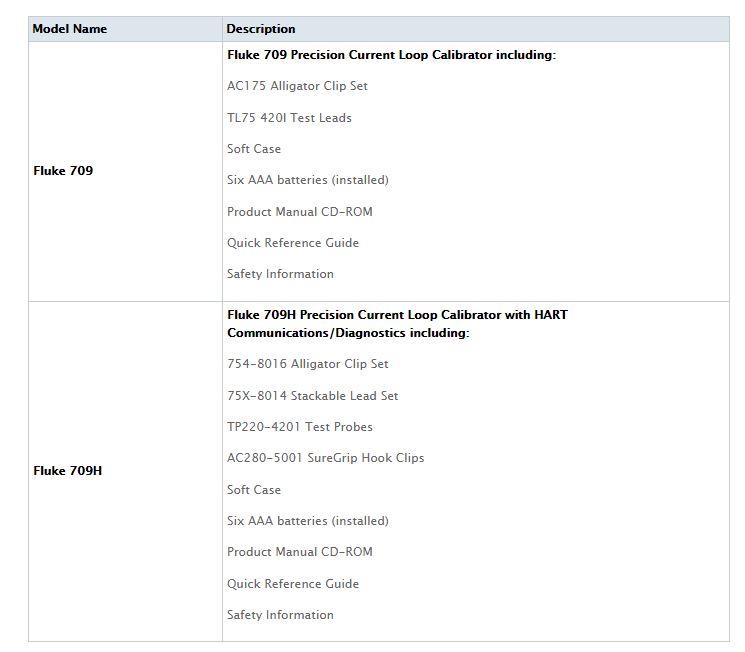Click the 'Description' column header
Viewport: 745px width, 652px height.
pyautogui.click(x=476, y=29)
